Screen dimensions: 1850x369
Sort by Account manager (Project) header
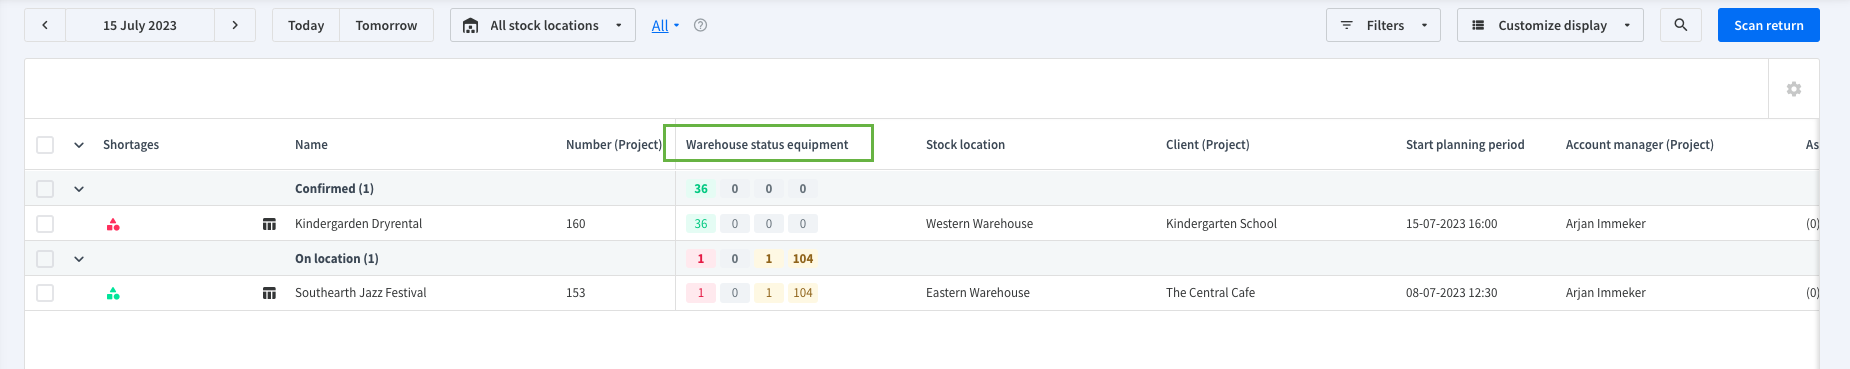click(x=1640, y=145)
